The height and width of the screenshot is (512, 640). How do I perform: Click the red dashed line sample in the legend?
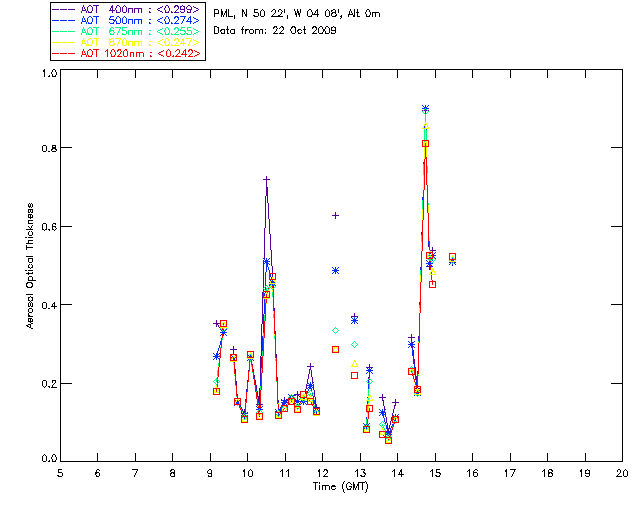click(64, 53)
